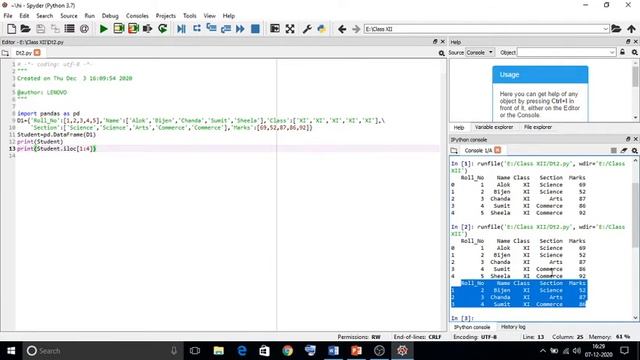This screenshot has height=360, width=640.
Task: Lock the Help pane object
Action: (622, 52)
